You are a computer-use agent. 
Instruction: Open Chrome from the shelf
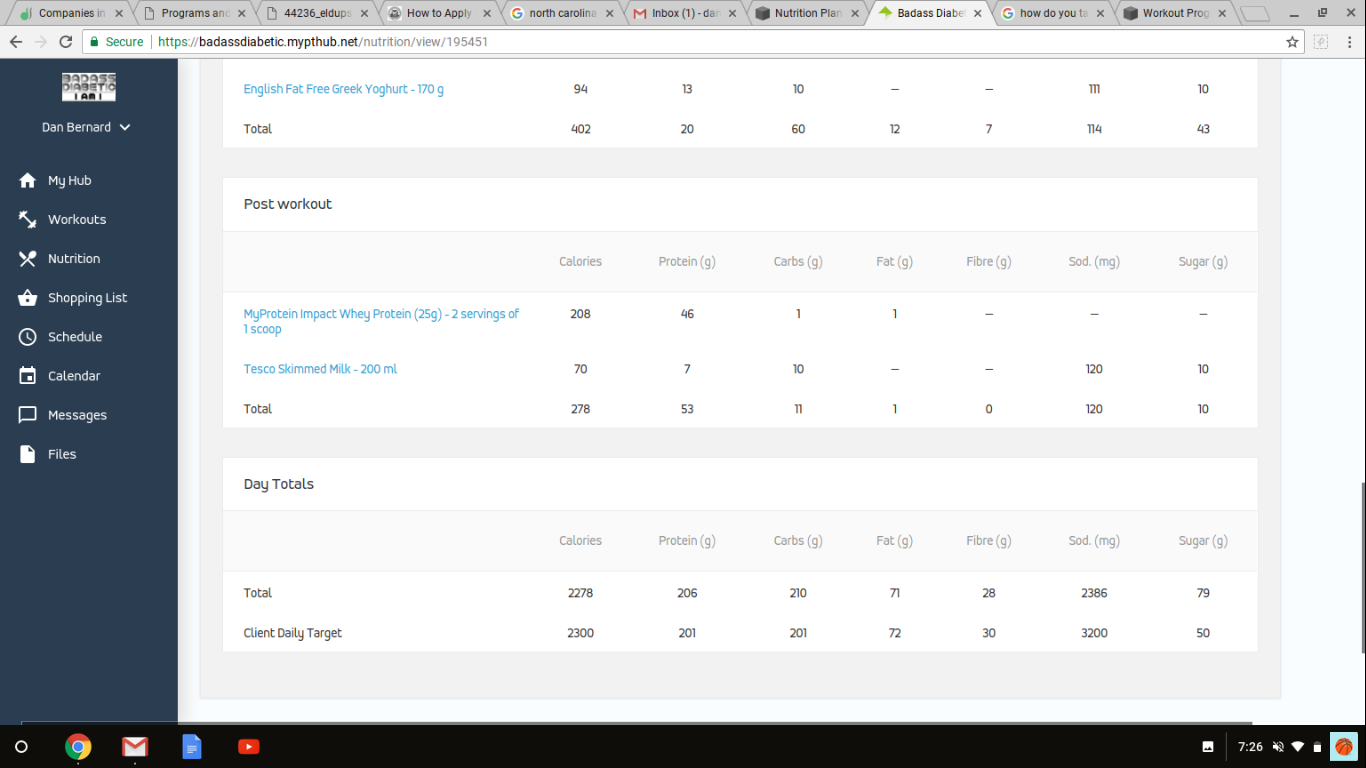coord(78,747)
